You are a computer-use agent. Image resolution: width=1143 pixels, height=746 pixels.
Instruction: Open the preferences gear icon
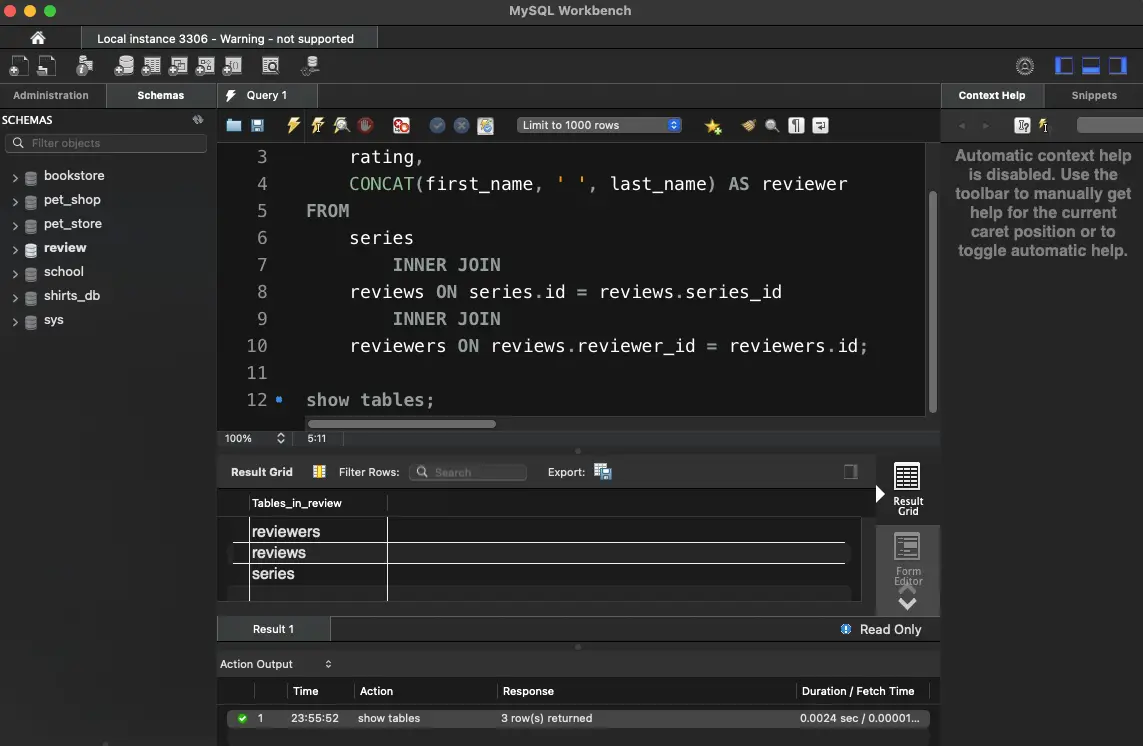tap(1024, 66)
